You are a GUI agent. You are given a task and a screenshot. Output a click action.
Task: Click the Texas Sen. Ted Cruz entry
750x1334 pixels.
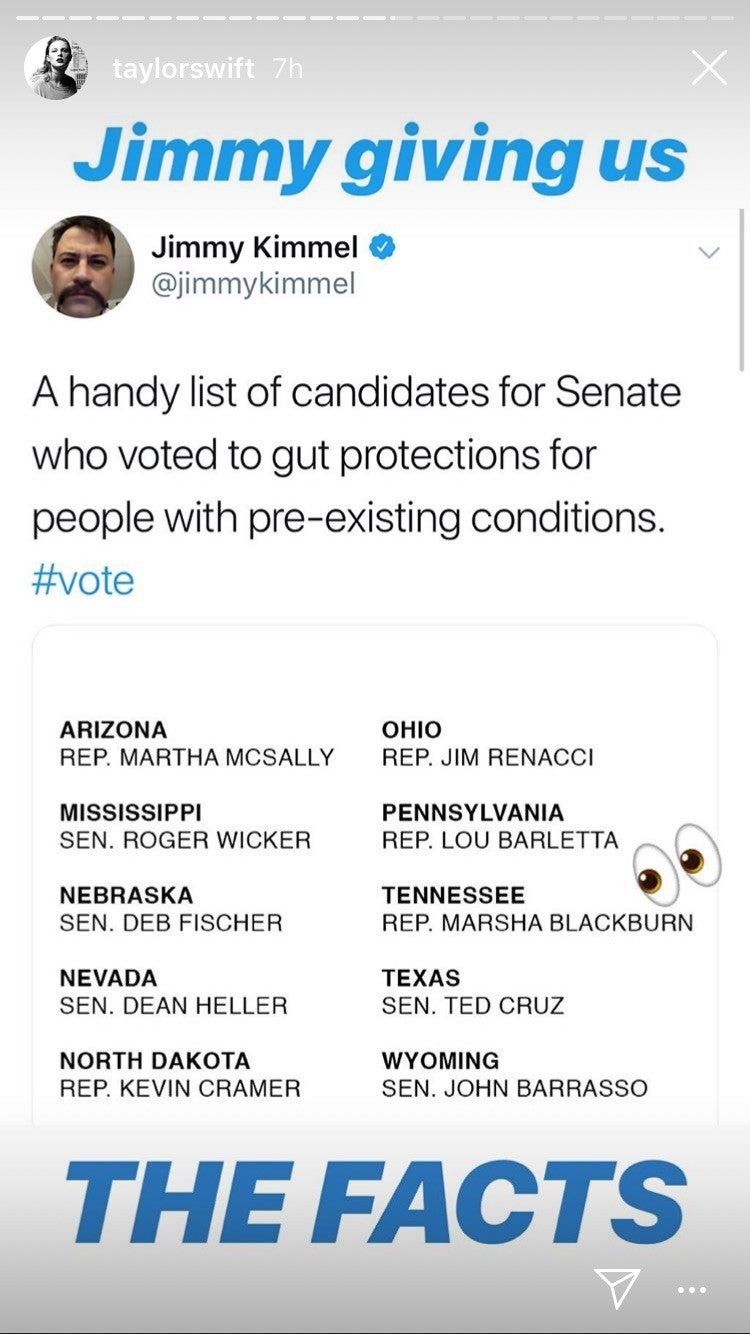[x=473, y=991]
